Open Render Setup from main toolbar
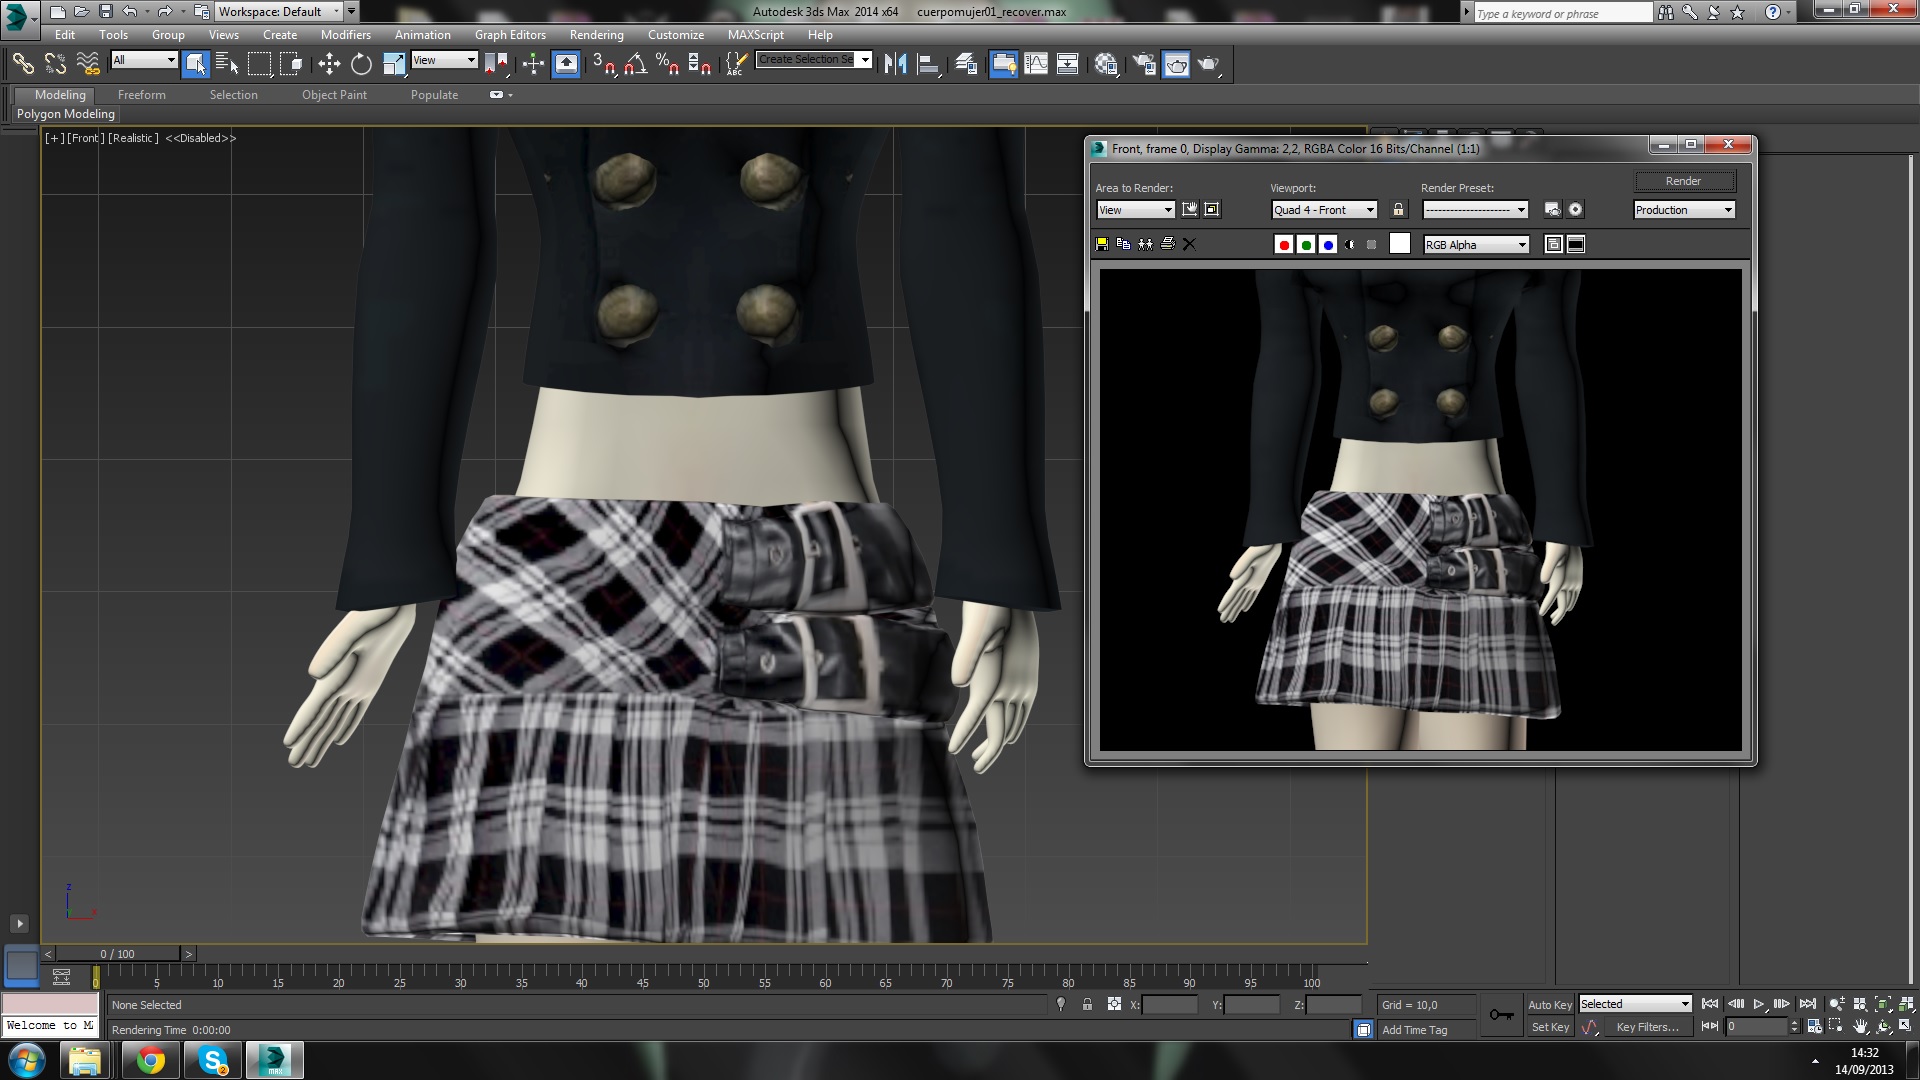Screen dimensions: 1920x1080 1144,64
